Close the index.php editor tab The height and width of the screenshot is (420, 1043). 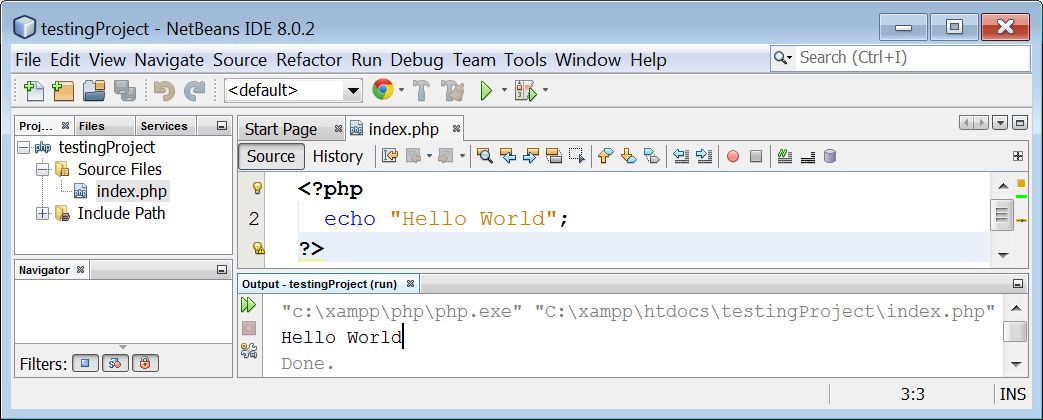pyautogui.click(x=456, y=128)
